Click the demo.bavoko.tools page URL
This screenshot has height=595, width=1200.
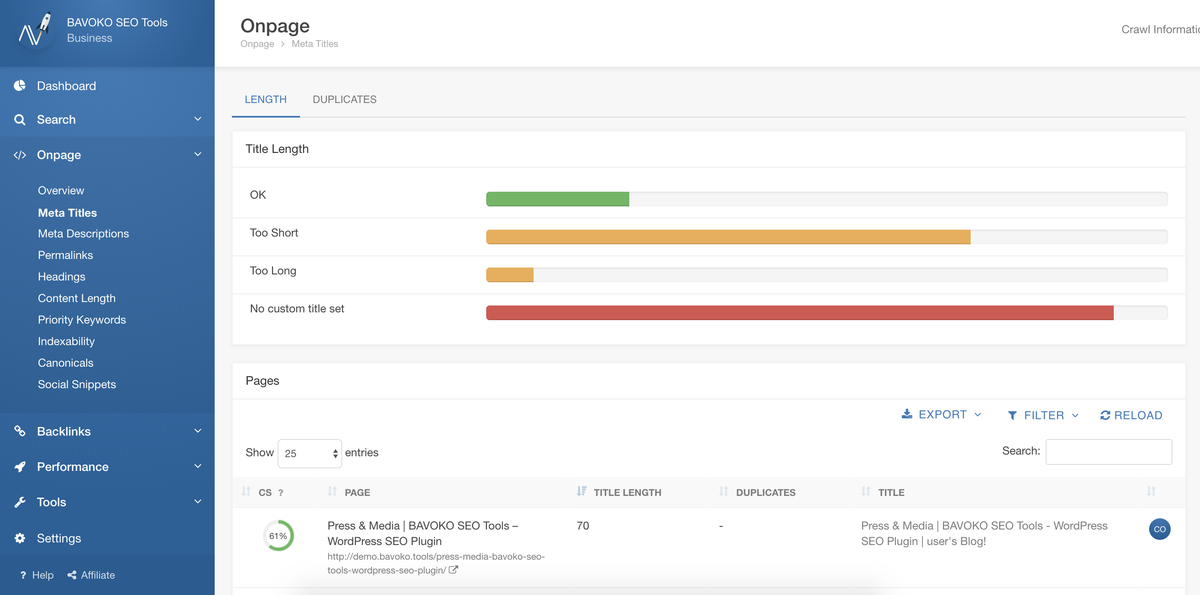pyautogui.click(x=436, y=563)
